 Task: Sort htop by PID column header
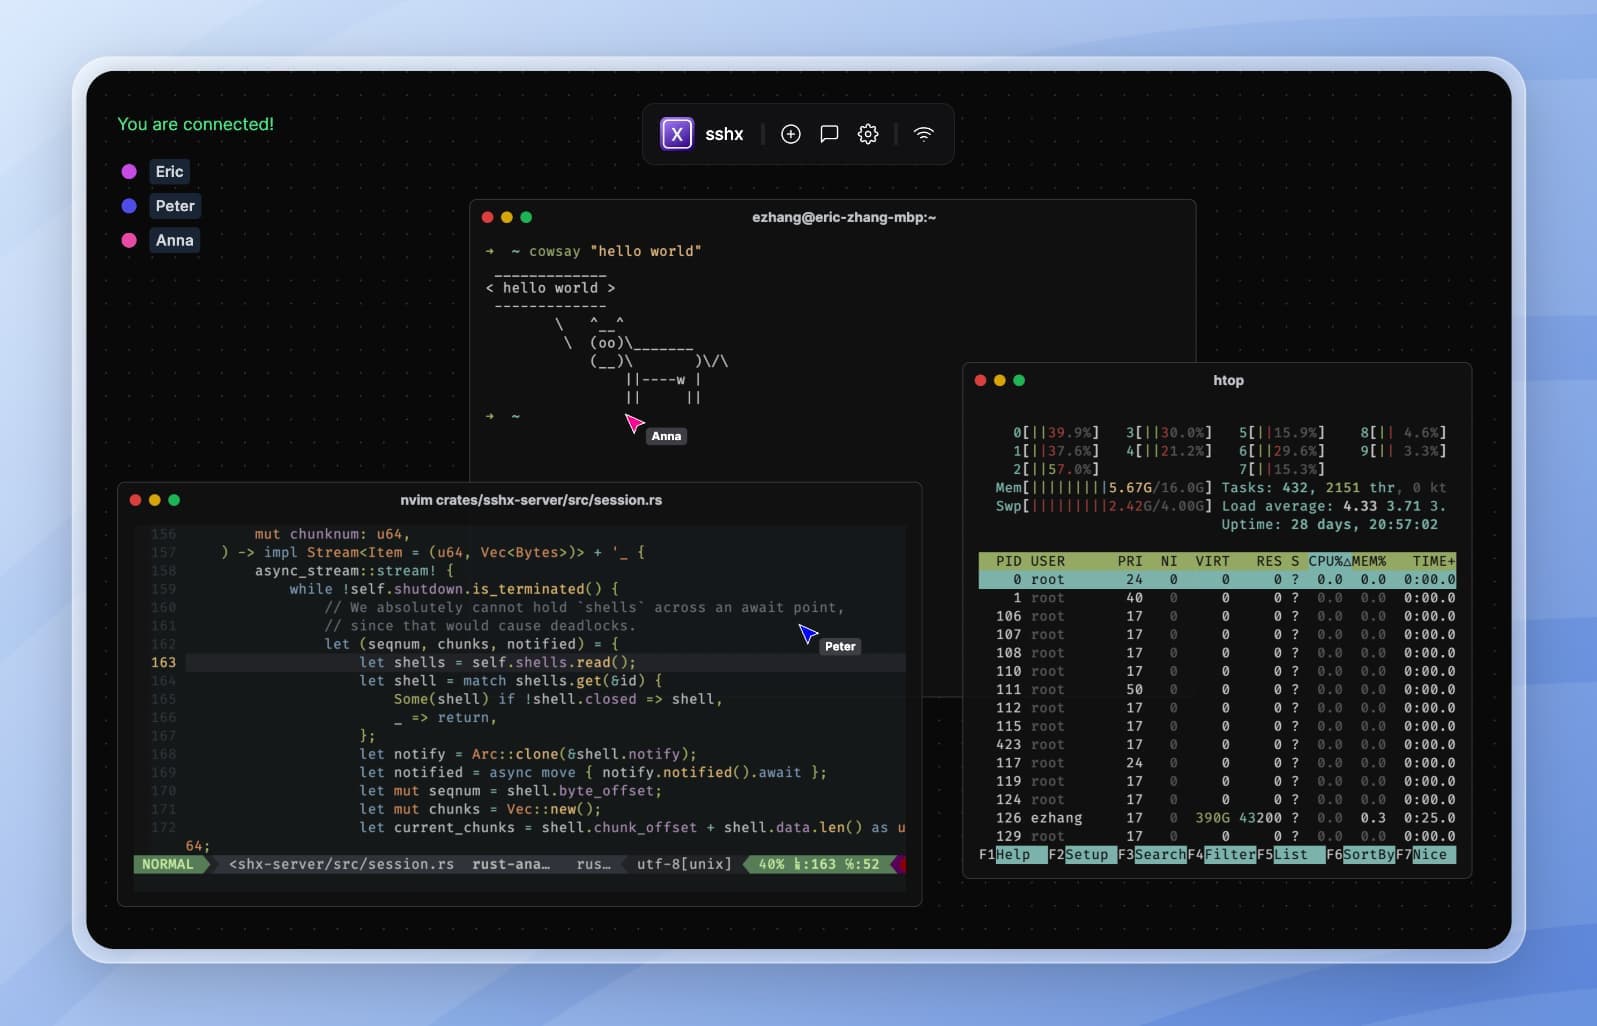(x=1008, y=561)
